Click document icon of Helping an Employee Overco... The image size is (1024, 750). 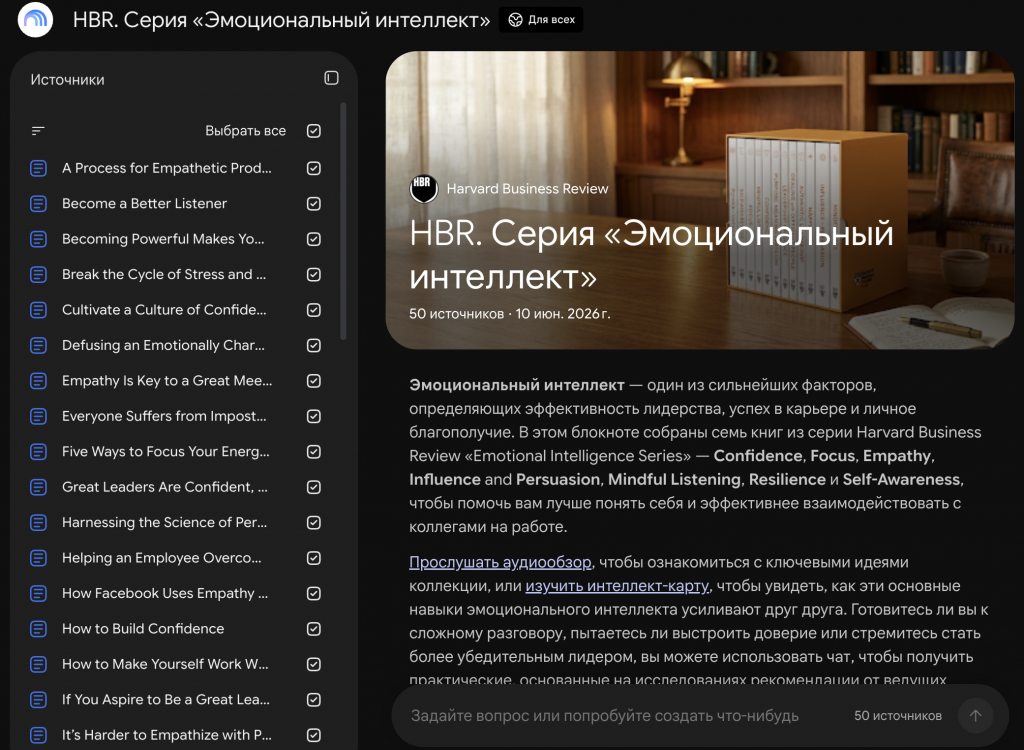(39, 558)
